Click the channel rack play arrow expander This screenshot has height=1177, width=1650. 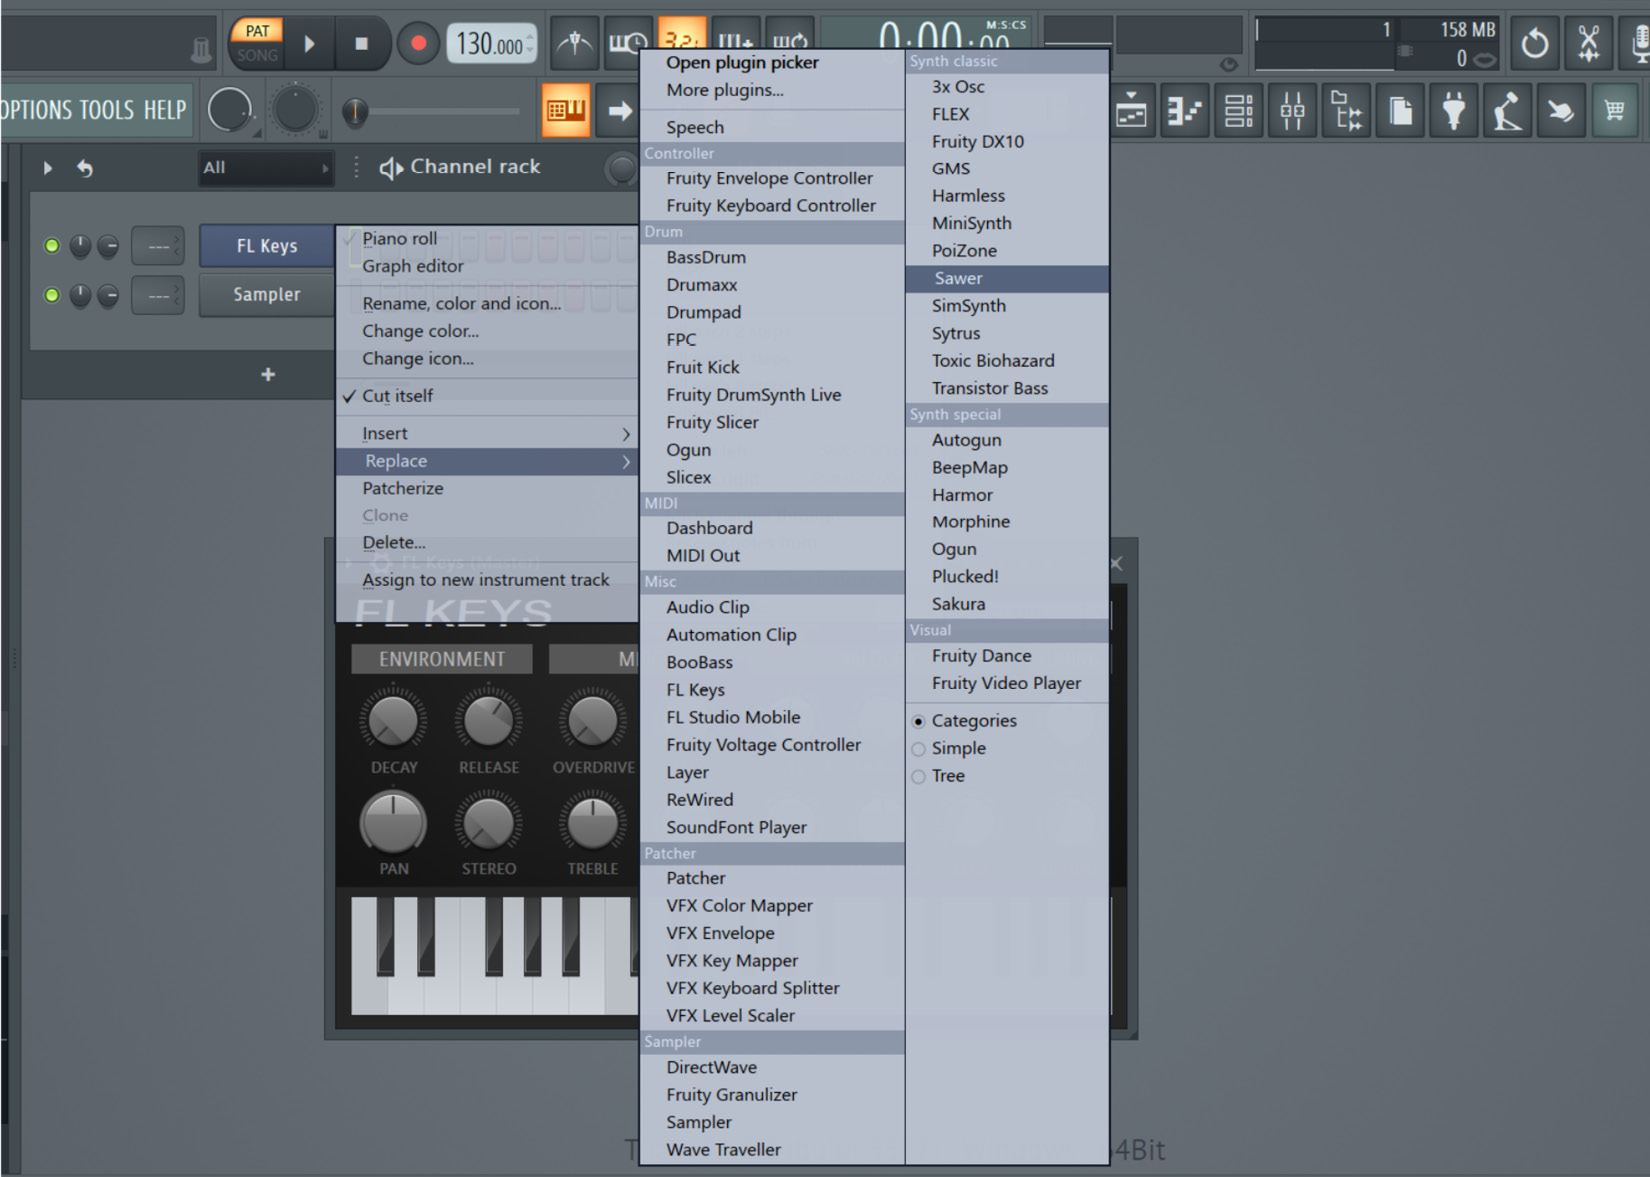point(47,168)
